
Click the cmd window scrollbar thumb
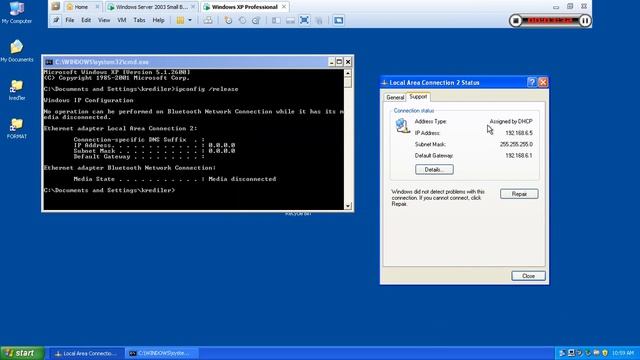point(348,82)
